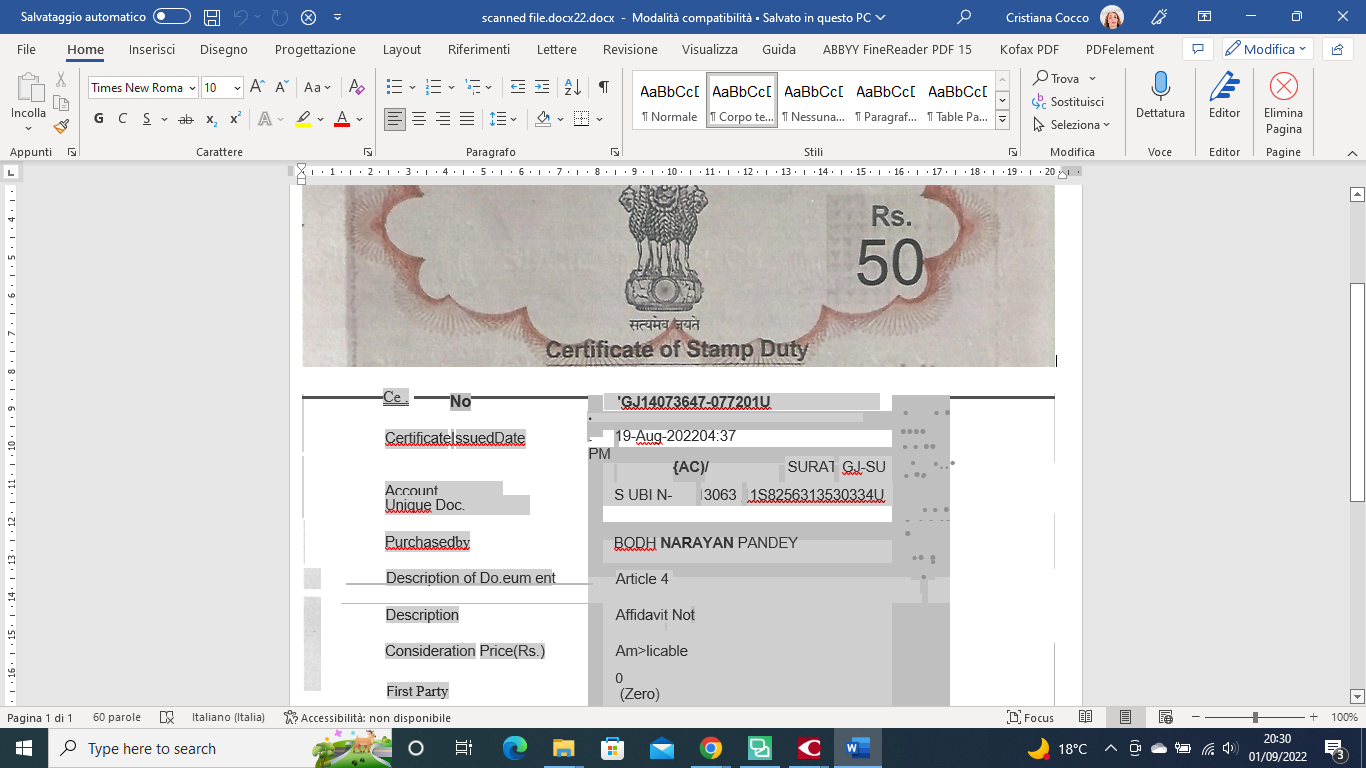The image size is (1366, 768).
Task: Click the Sostituisci replace button
Action: [x=1069, y=102]
